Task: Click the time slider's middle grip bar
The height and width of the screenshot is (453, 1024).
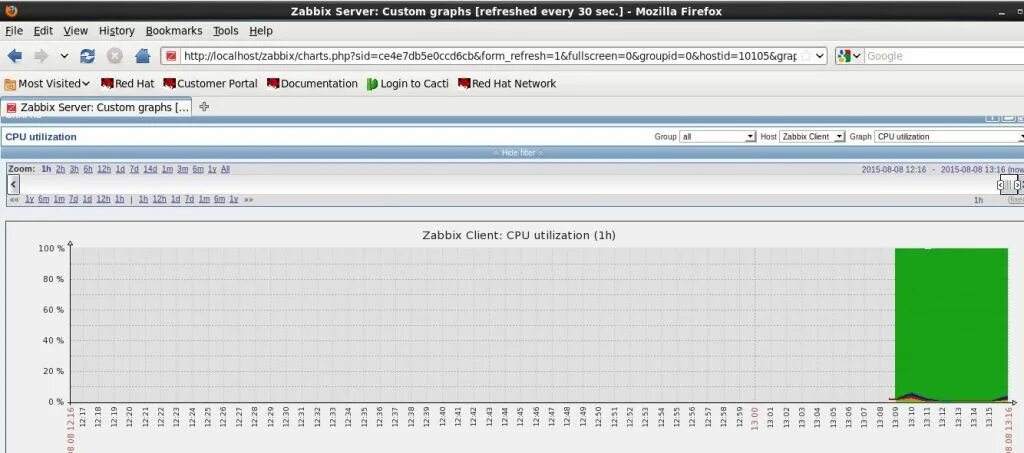Action: tap(1008, 185)
